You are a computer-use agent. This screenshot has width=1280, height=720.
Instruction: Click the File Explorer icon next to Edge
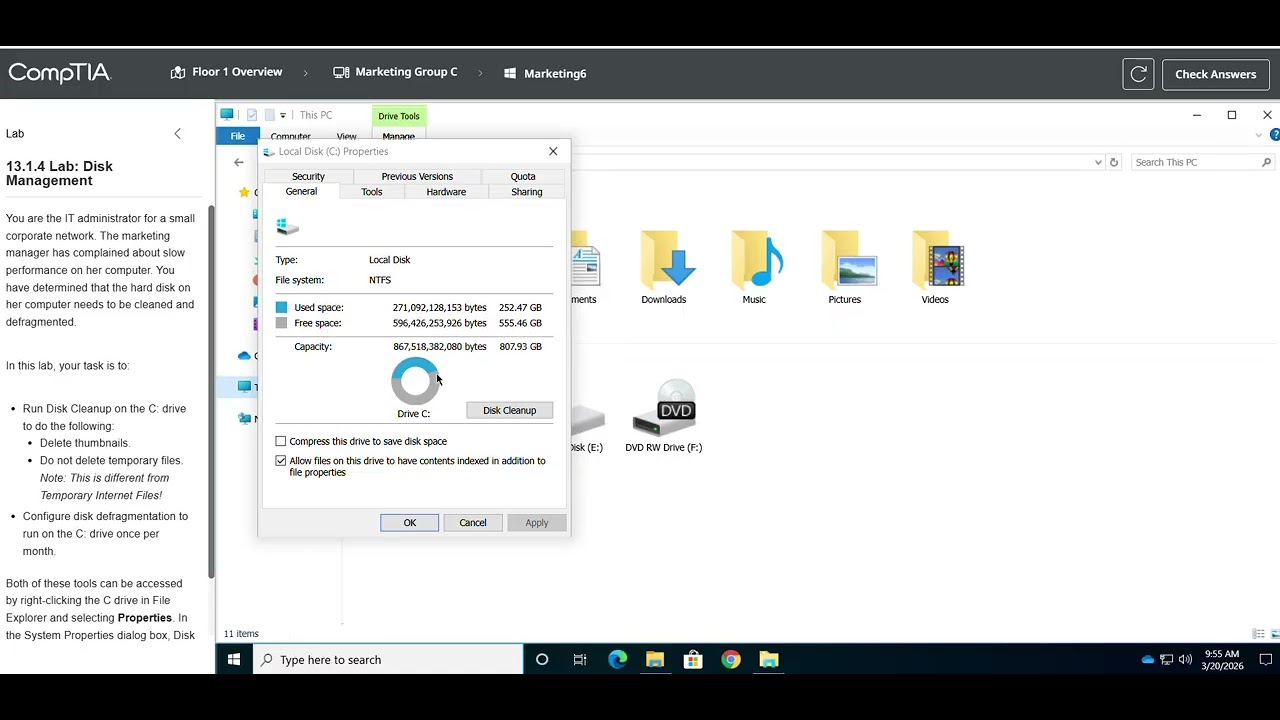(655, 660)
